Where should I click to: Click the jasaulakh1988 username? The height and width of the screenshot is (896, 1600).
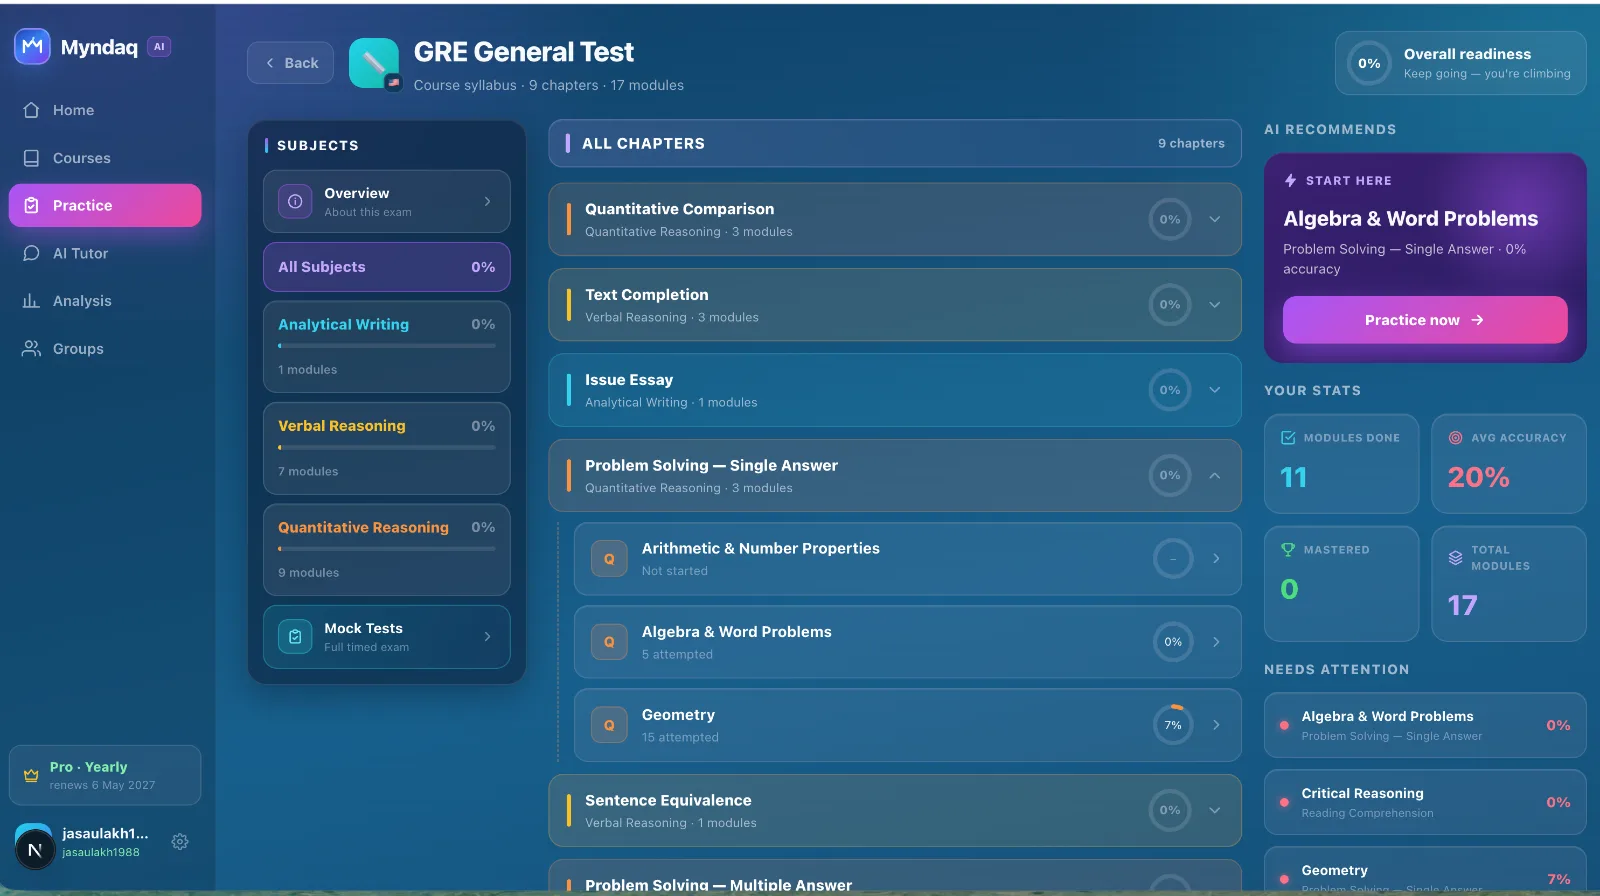coord(101,852)
